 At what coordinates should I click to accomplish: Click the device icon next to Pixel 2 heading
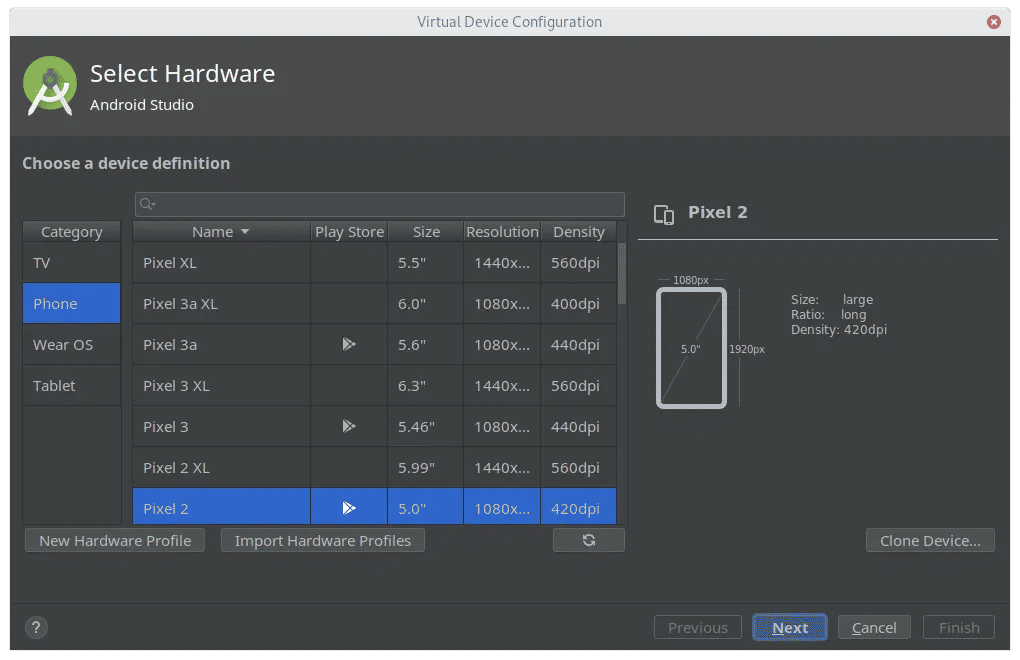point(664,214)
